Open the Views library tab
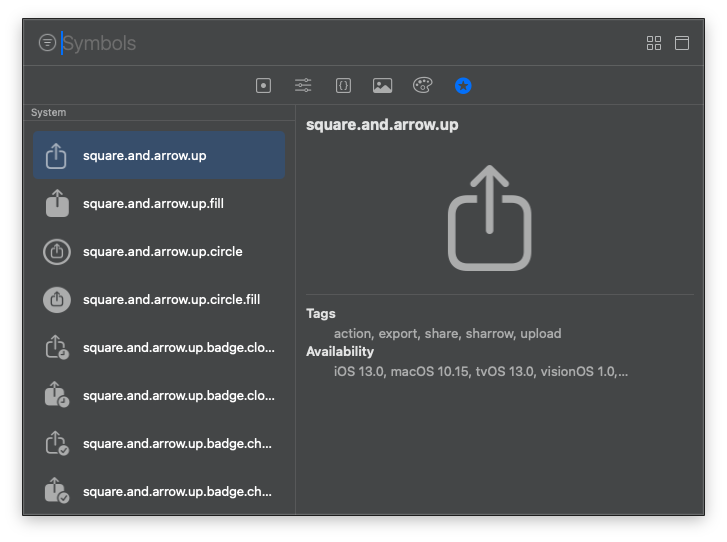The image size is (727, 542). tap(264, 86)
